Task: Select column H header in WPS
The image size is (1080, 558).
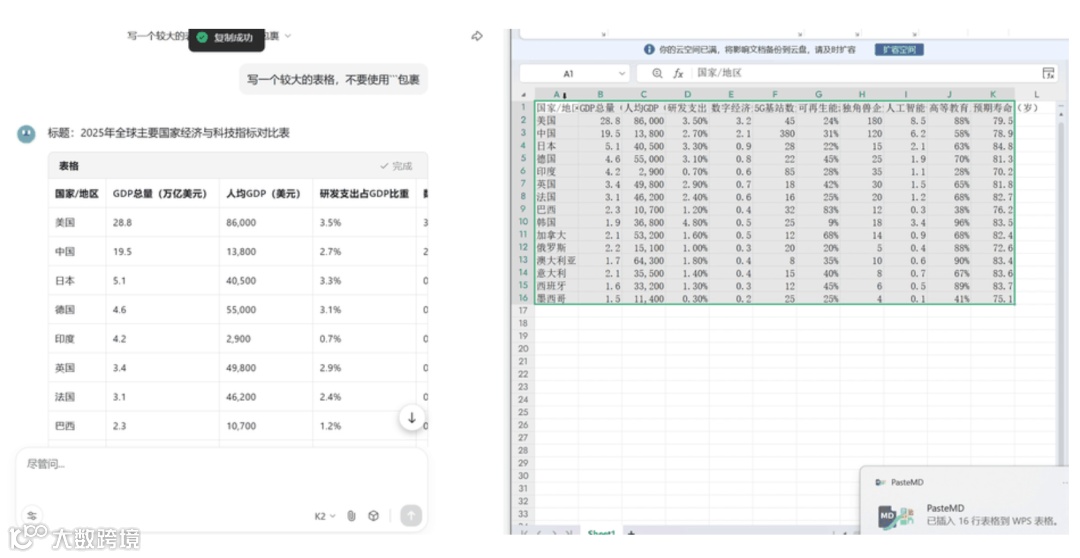Action: pyautogui.click(x=862, y=94)
